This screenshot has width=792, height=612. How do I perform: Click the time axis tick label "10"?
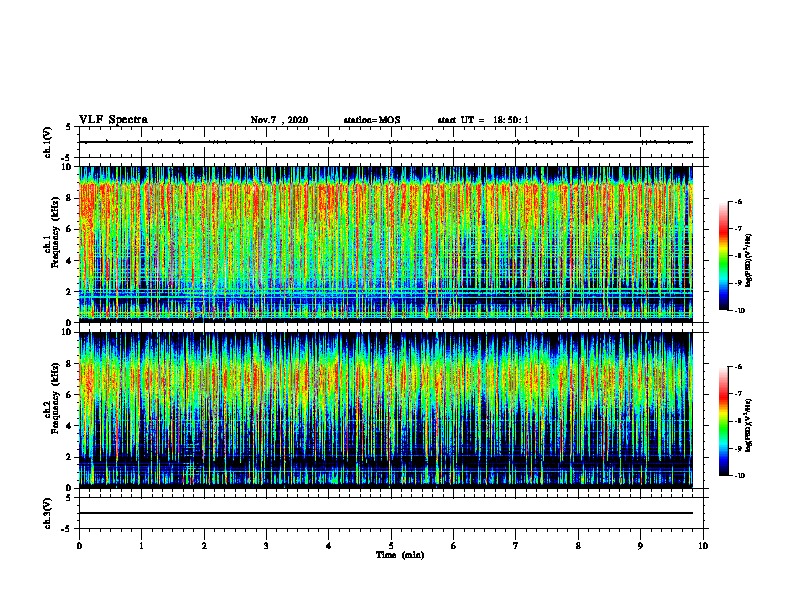click(x=703, y=546)
